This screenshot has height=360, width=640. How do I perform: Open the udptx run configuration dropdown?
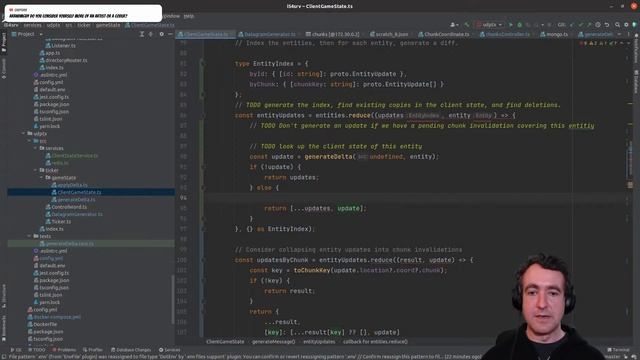click(489, 25)
